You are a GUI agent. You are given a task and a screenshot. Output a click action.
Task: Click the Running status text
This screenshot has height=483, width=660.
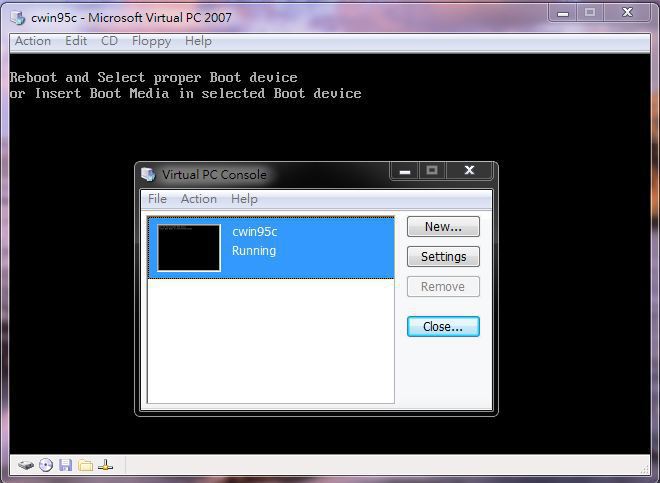tap(254, 251)
